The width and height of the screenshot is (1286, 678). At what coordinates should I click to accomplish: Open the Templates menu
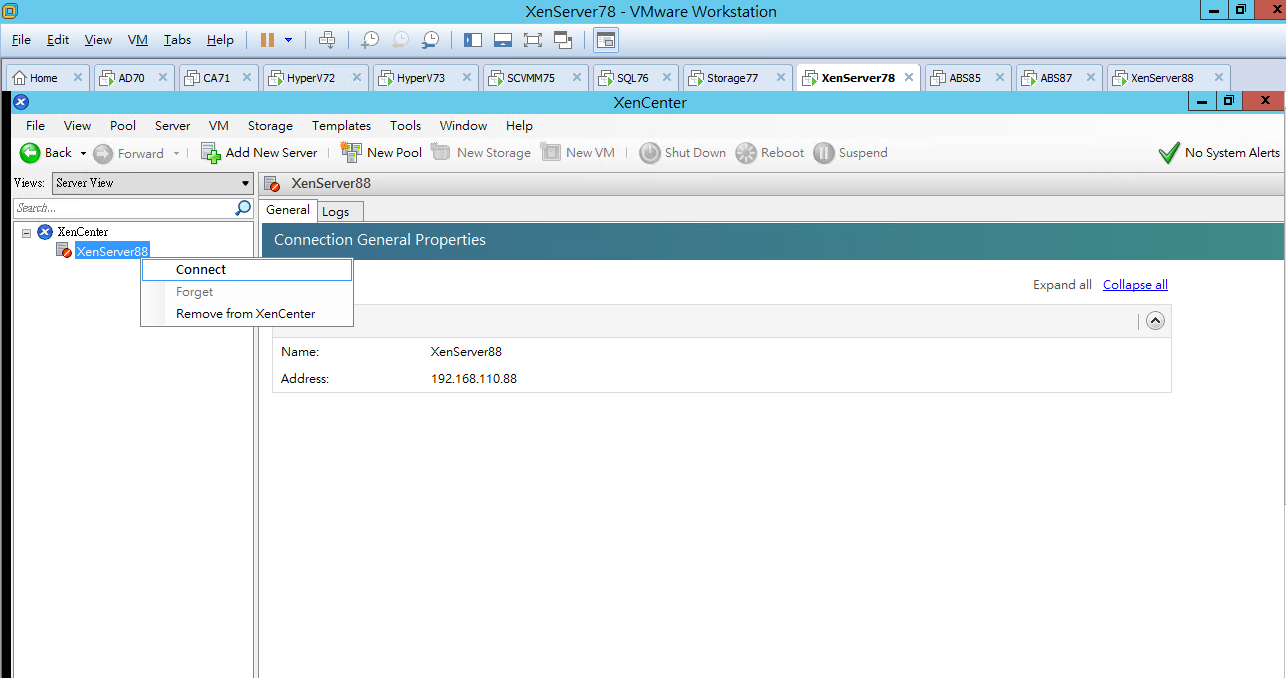341,126
